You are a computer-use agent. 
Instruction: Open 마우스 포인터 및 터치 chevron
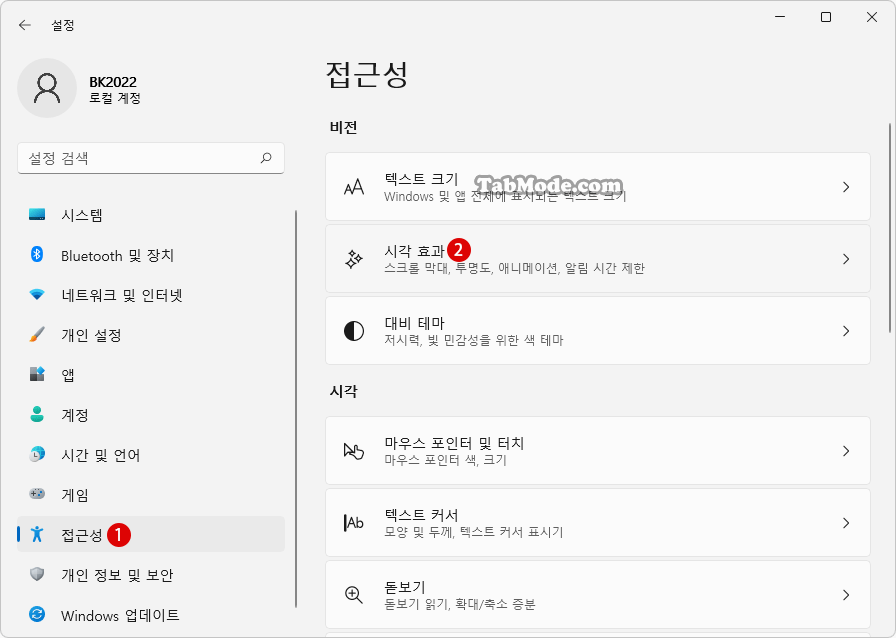pos(846,451)
